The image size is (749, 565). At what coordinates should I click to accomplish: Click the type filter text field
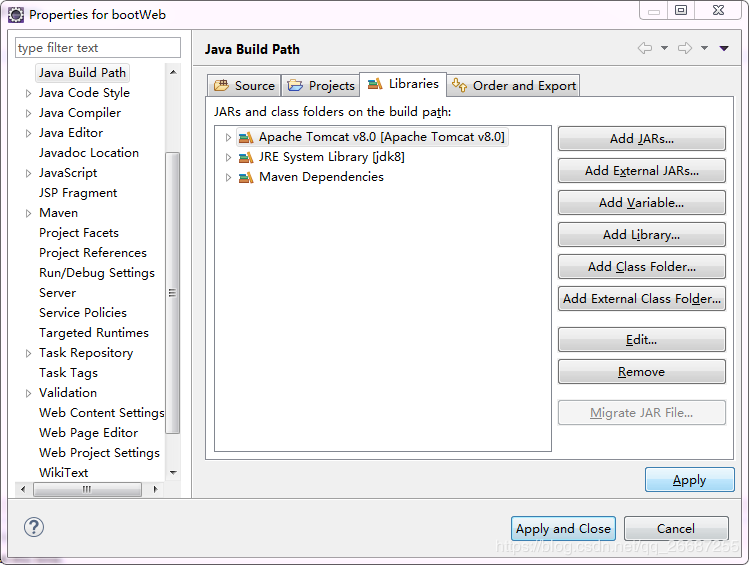[98, 48]
